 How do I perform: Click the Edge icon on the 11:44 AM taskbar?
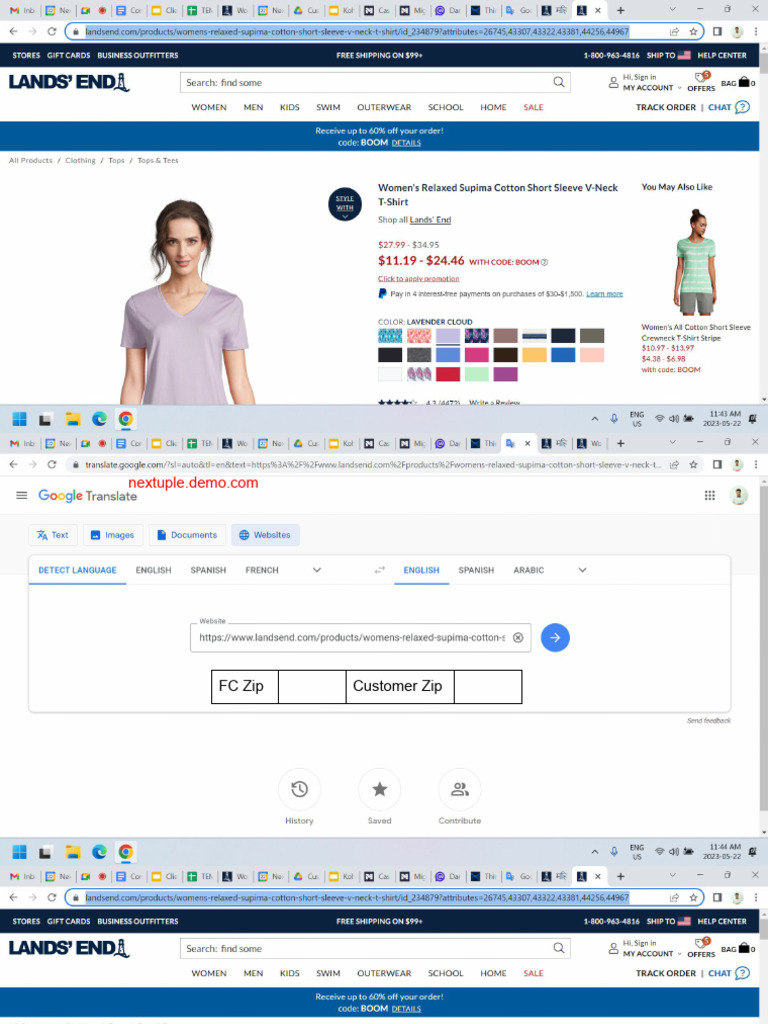pos(99,852)
